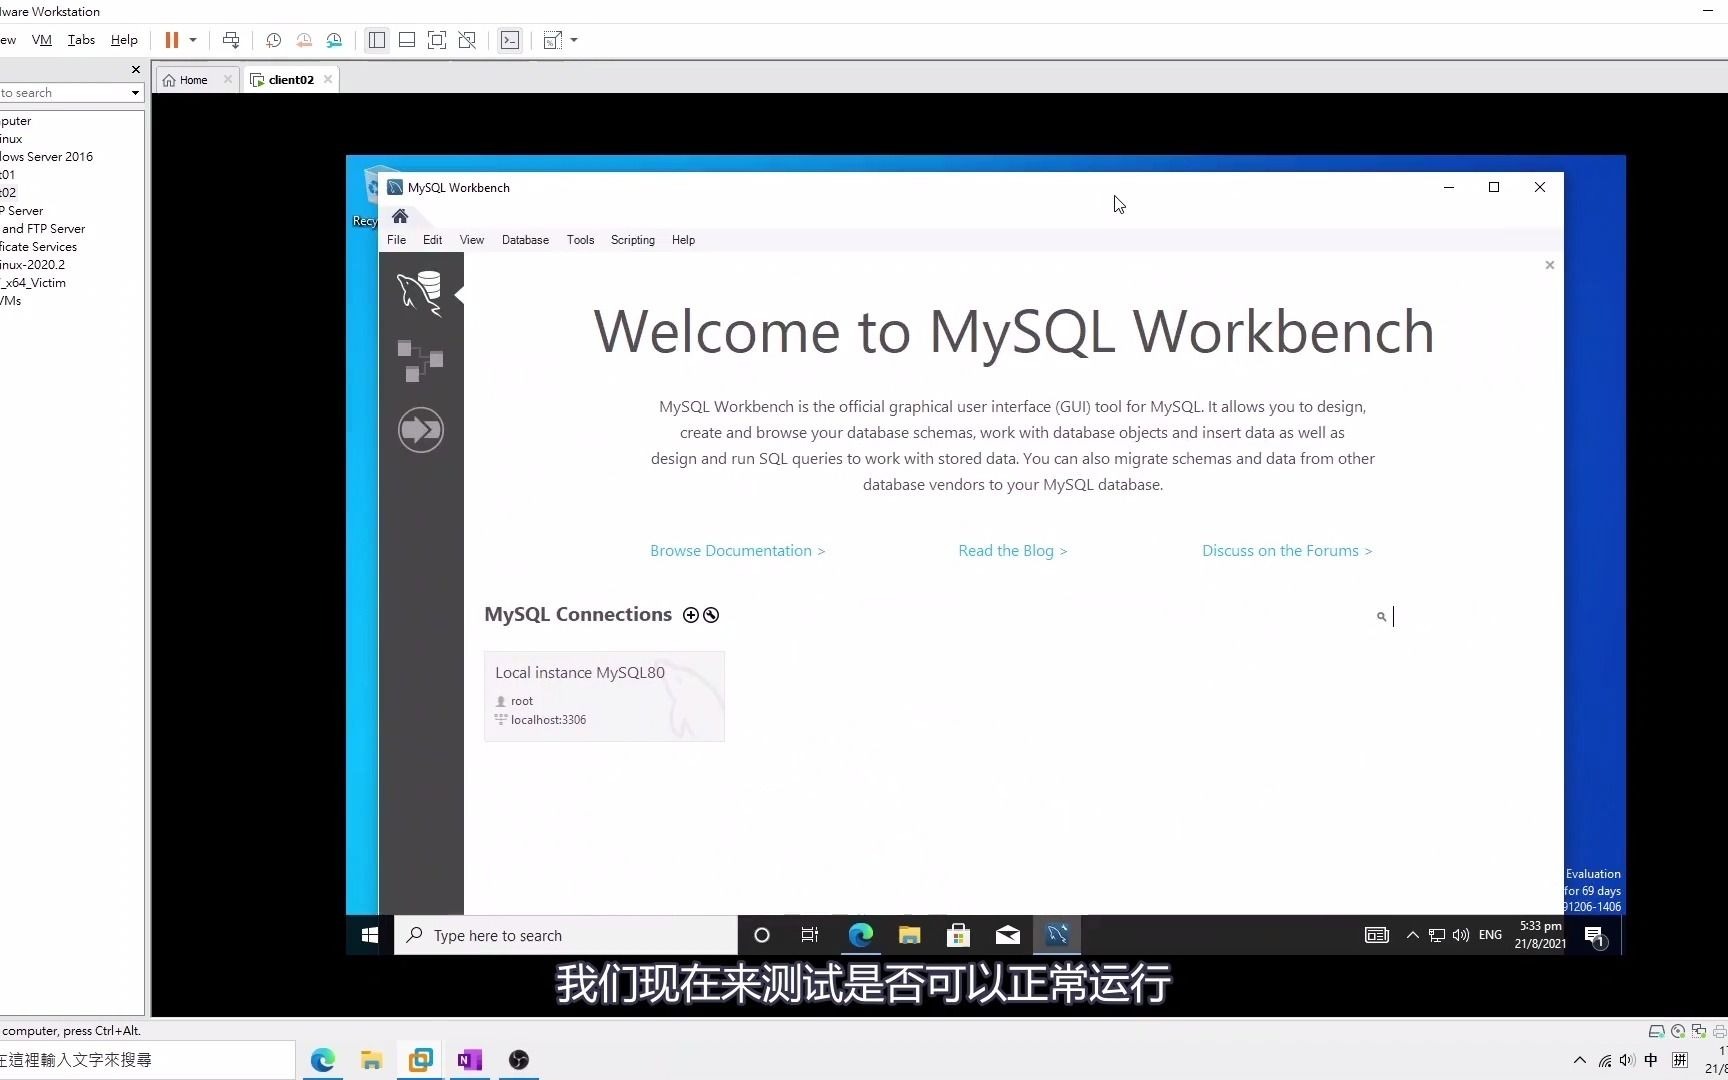This screenshot has height=1080, width=1728.
Task: Open the Scripting menu in Workbench
Action: pyautogui.click(x=633, y=240)
